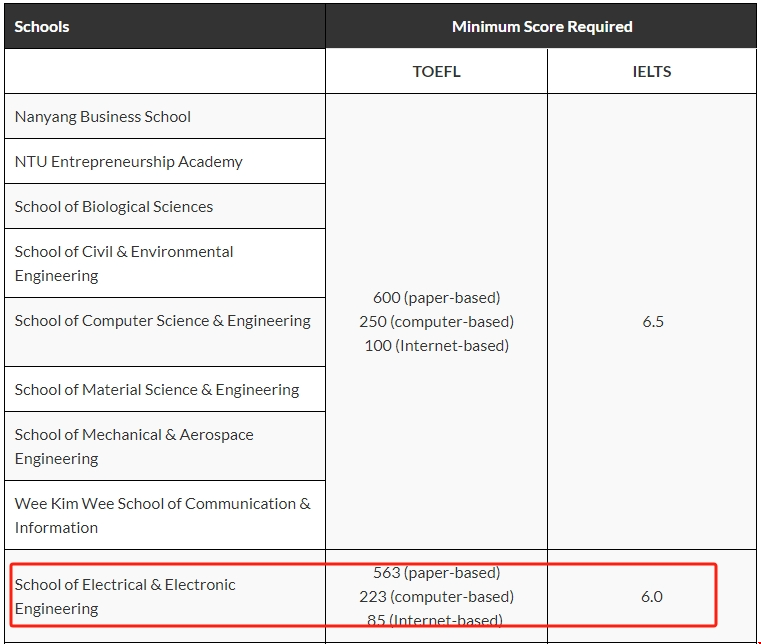The image size is (761, 644).
Task: Click the Nanyang Business School row
Action: coord(103,117)
